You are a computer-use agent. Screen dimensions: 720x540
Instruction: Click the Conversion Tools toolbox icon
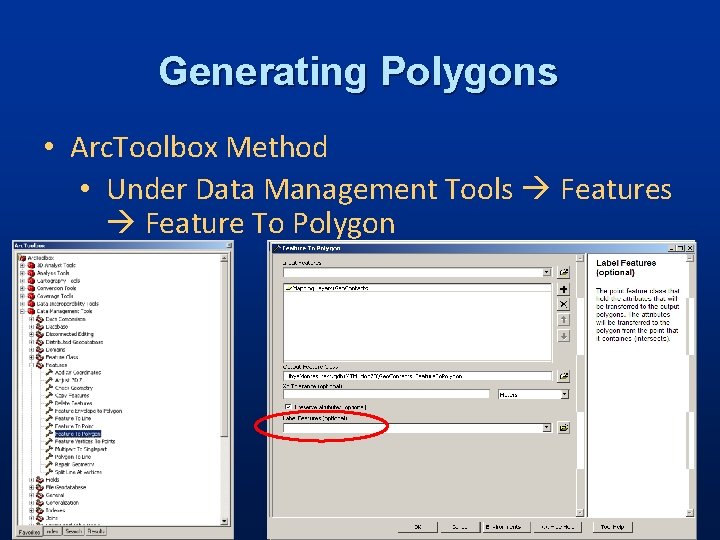point(31,288)
